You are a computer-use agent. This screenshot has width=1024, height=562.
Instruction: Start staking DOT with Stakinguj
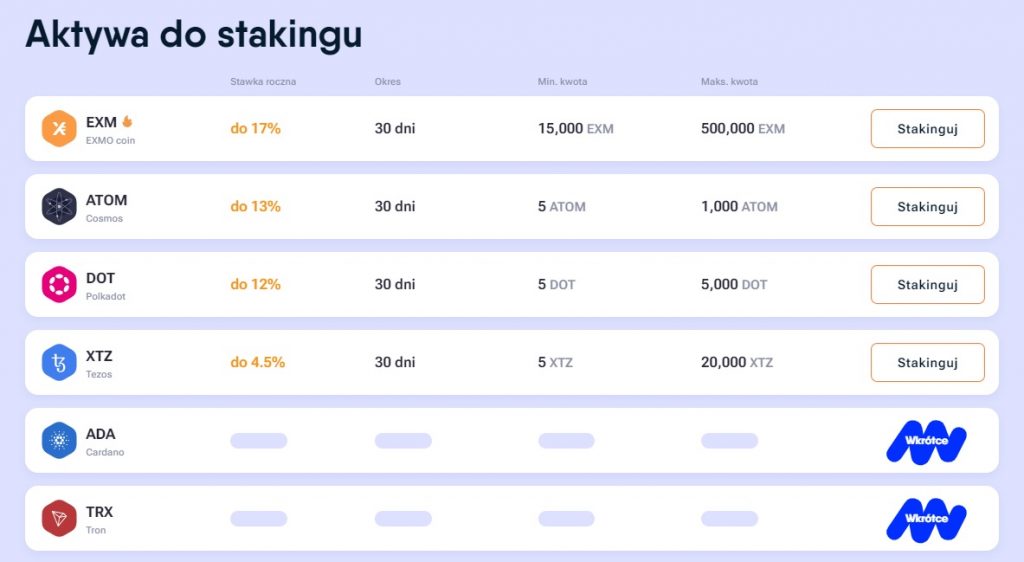pos(927,285)
